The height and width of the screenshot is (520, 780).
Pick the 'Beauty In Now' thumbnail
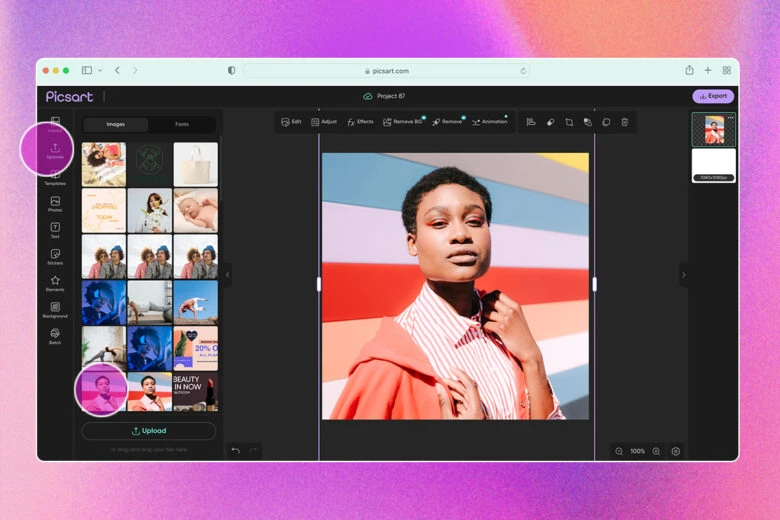195,392
